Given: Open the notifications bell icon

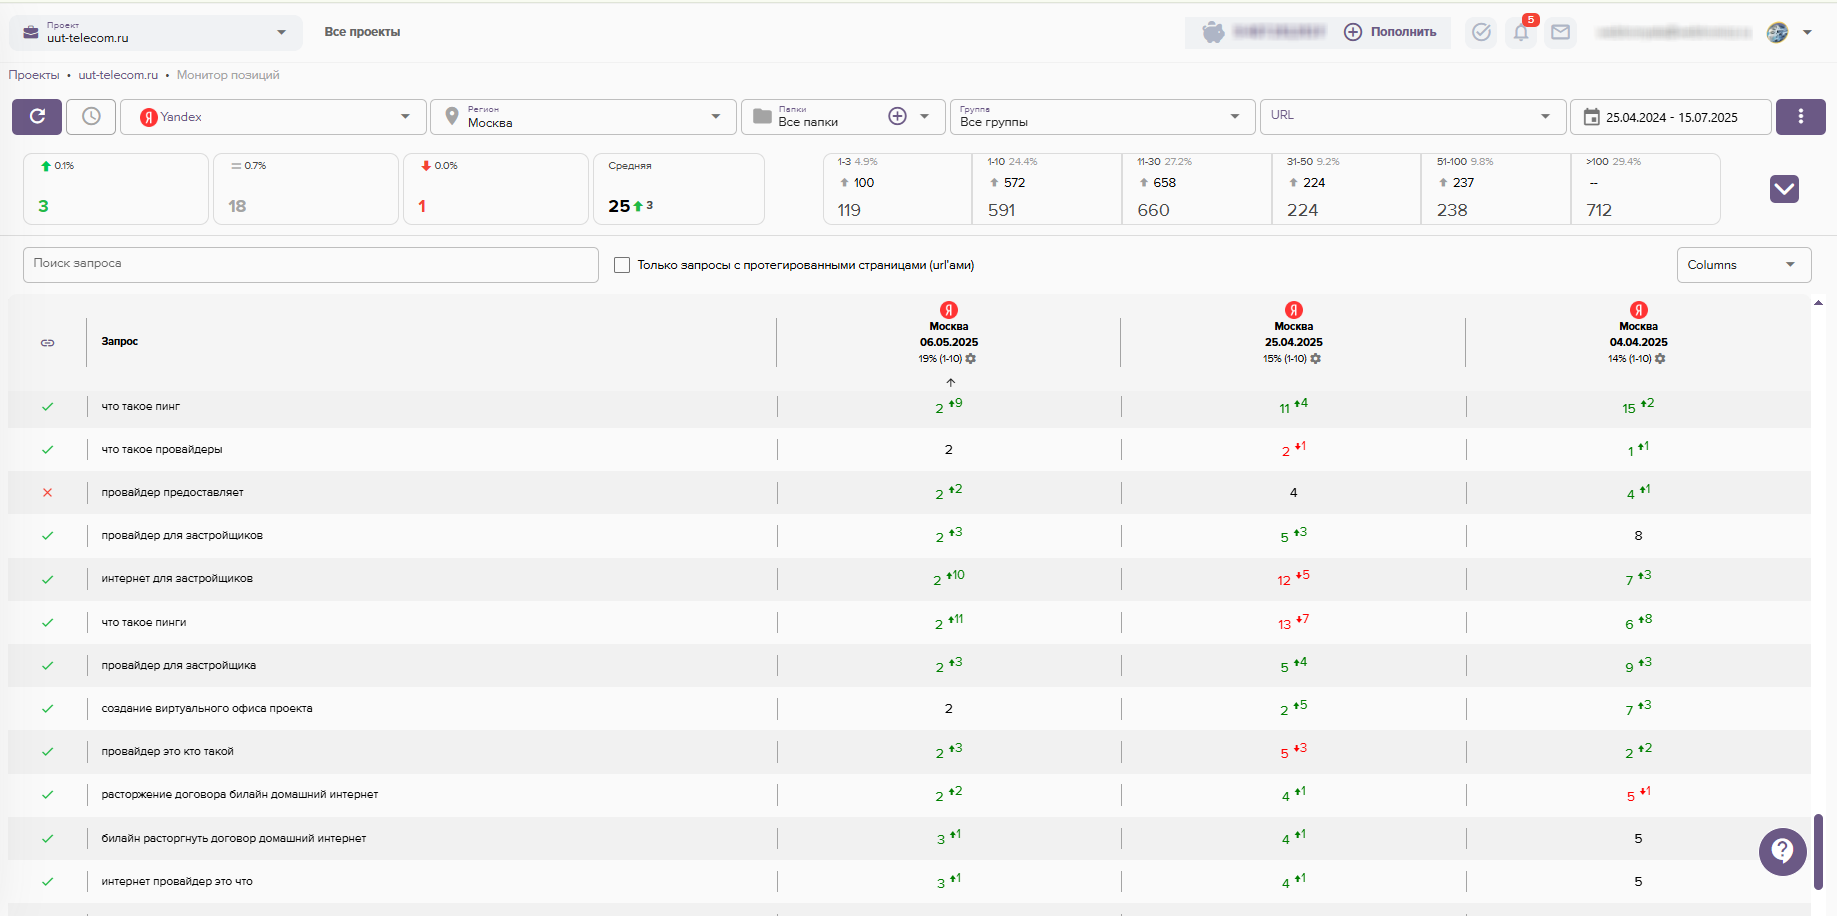Looking at the screenshot, I should [1521, 33].
